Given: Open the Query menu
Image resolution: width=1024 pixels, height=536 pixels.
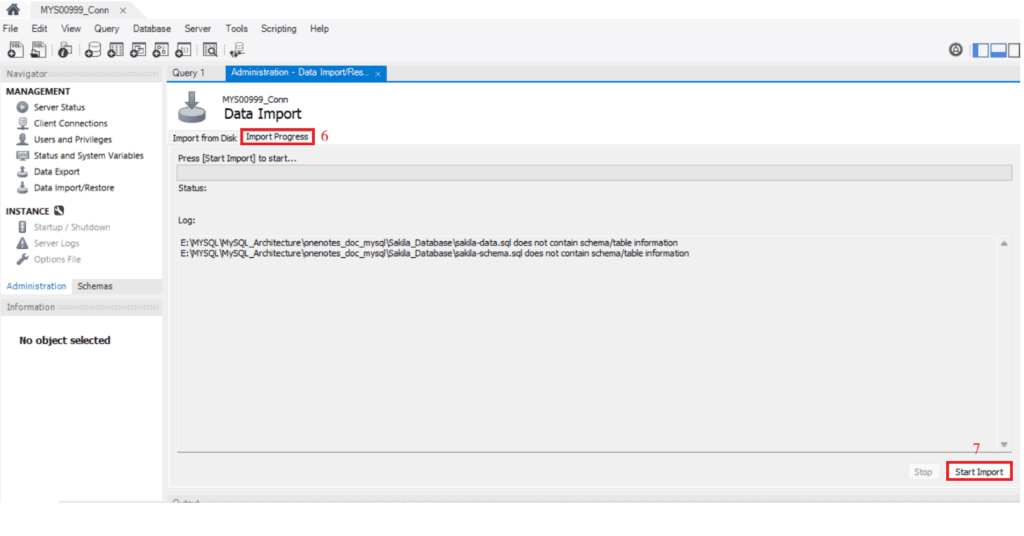Looking at the screenshot, I should coord(106,29).
